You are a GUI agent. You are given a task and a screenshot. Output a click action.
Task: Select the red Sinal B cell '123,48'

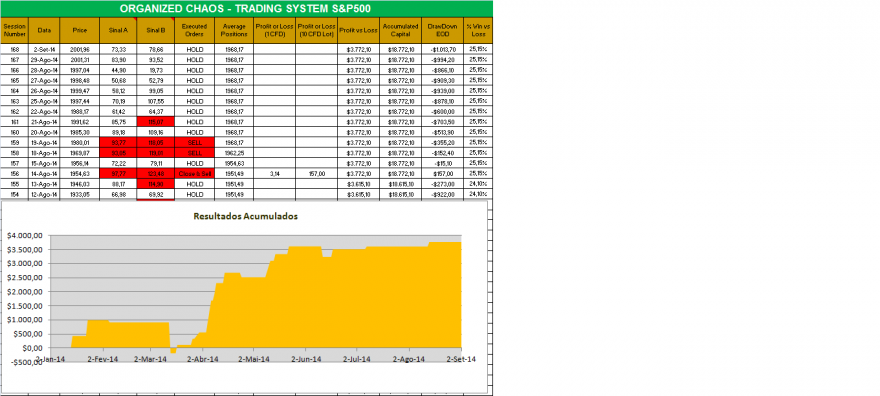click(155, 174)
